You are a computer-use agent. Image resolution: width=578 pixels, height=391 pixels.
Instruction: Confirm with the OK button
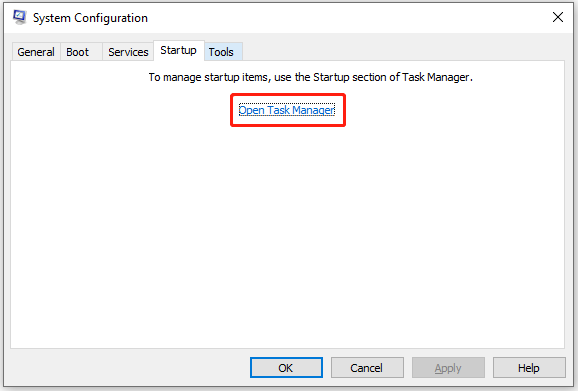(286, 367)
